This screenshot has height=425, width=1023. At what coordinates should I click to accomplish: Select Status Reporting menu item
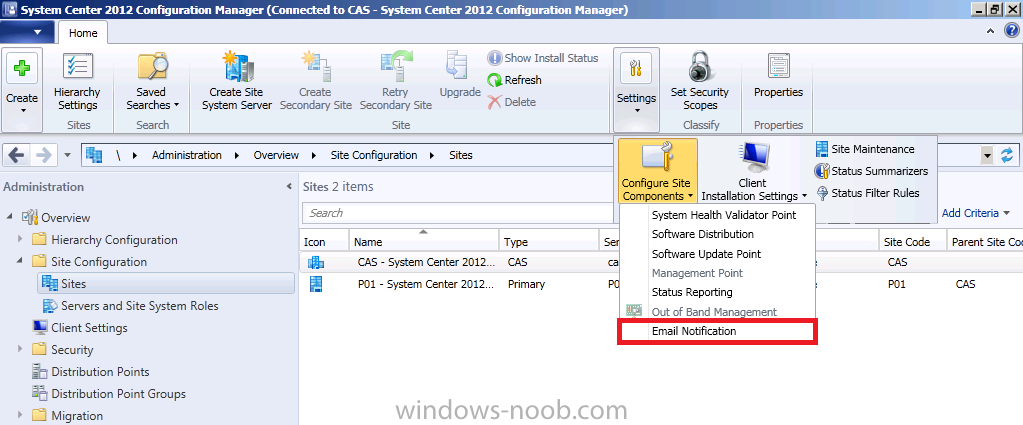[716, 292]
